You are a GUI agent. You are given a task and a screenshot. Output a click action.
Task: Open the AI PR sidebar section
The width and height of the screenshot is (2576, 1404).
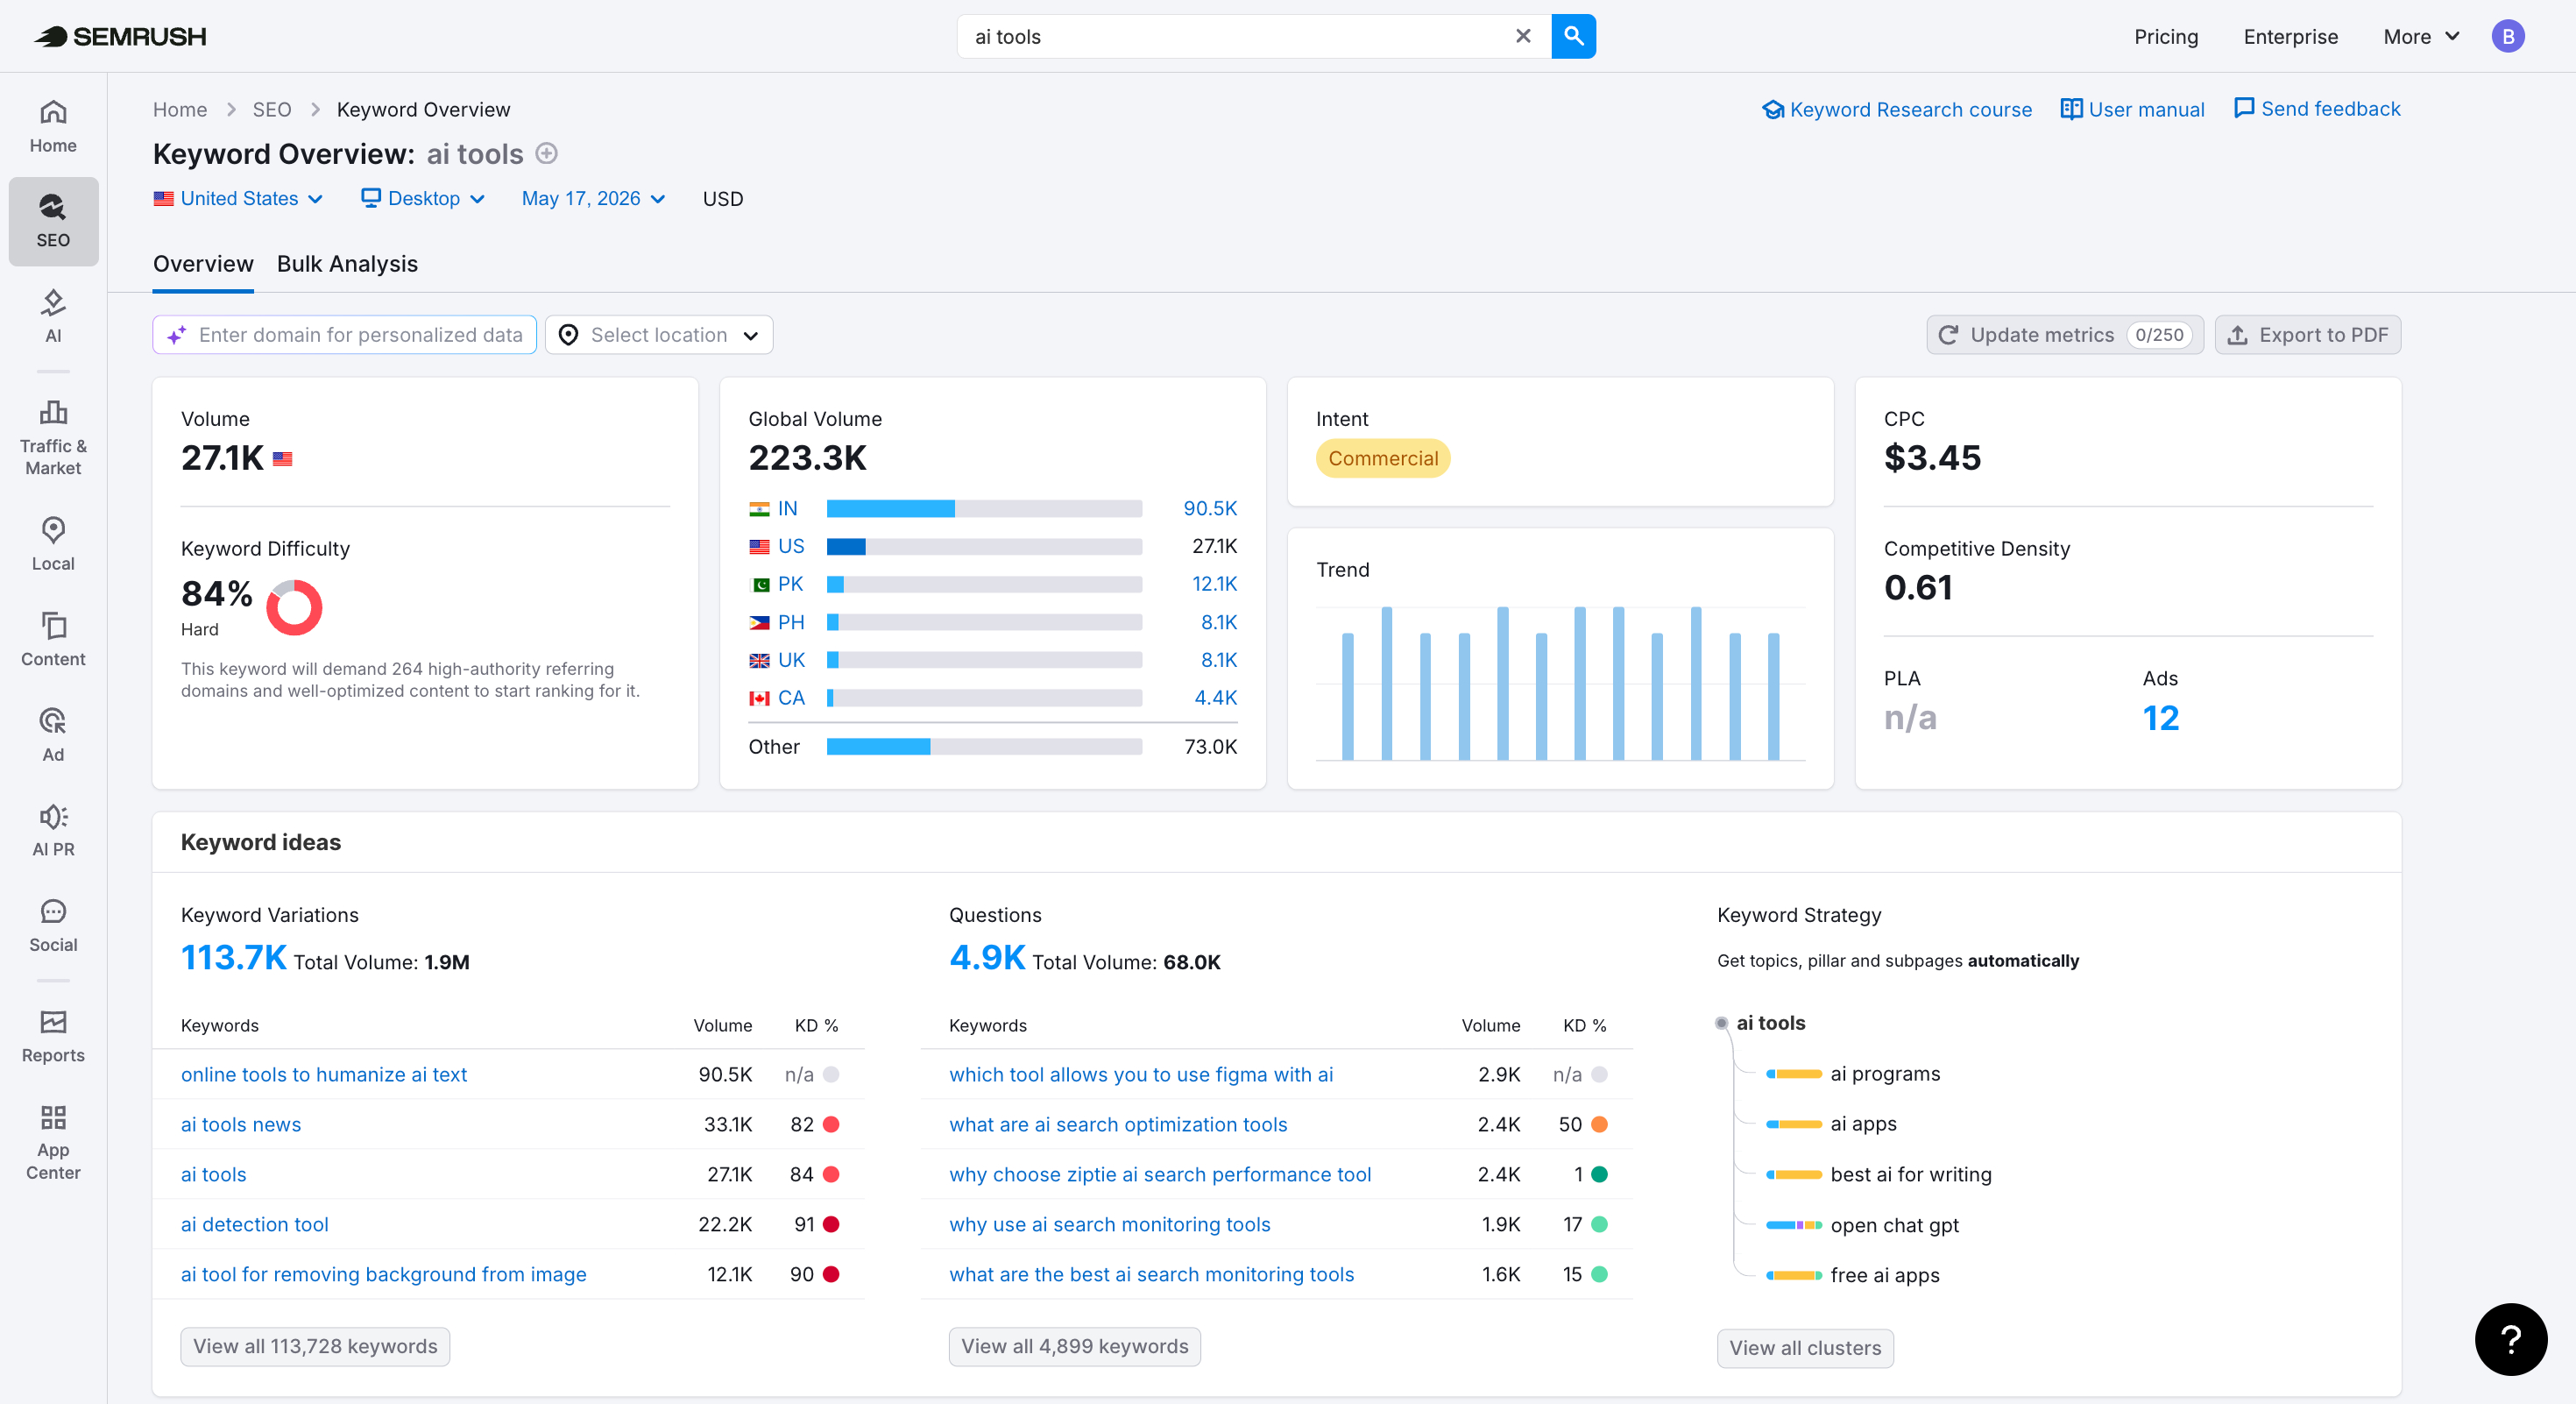point(53,830)
